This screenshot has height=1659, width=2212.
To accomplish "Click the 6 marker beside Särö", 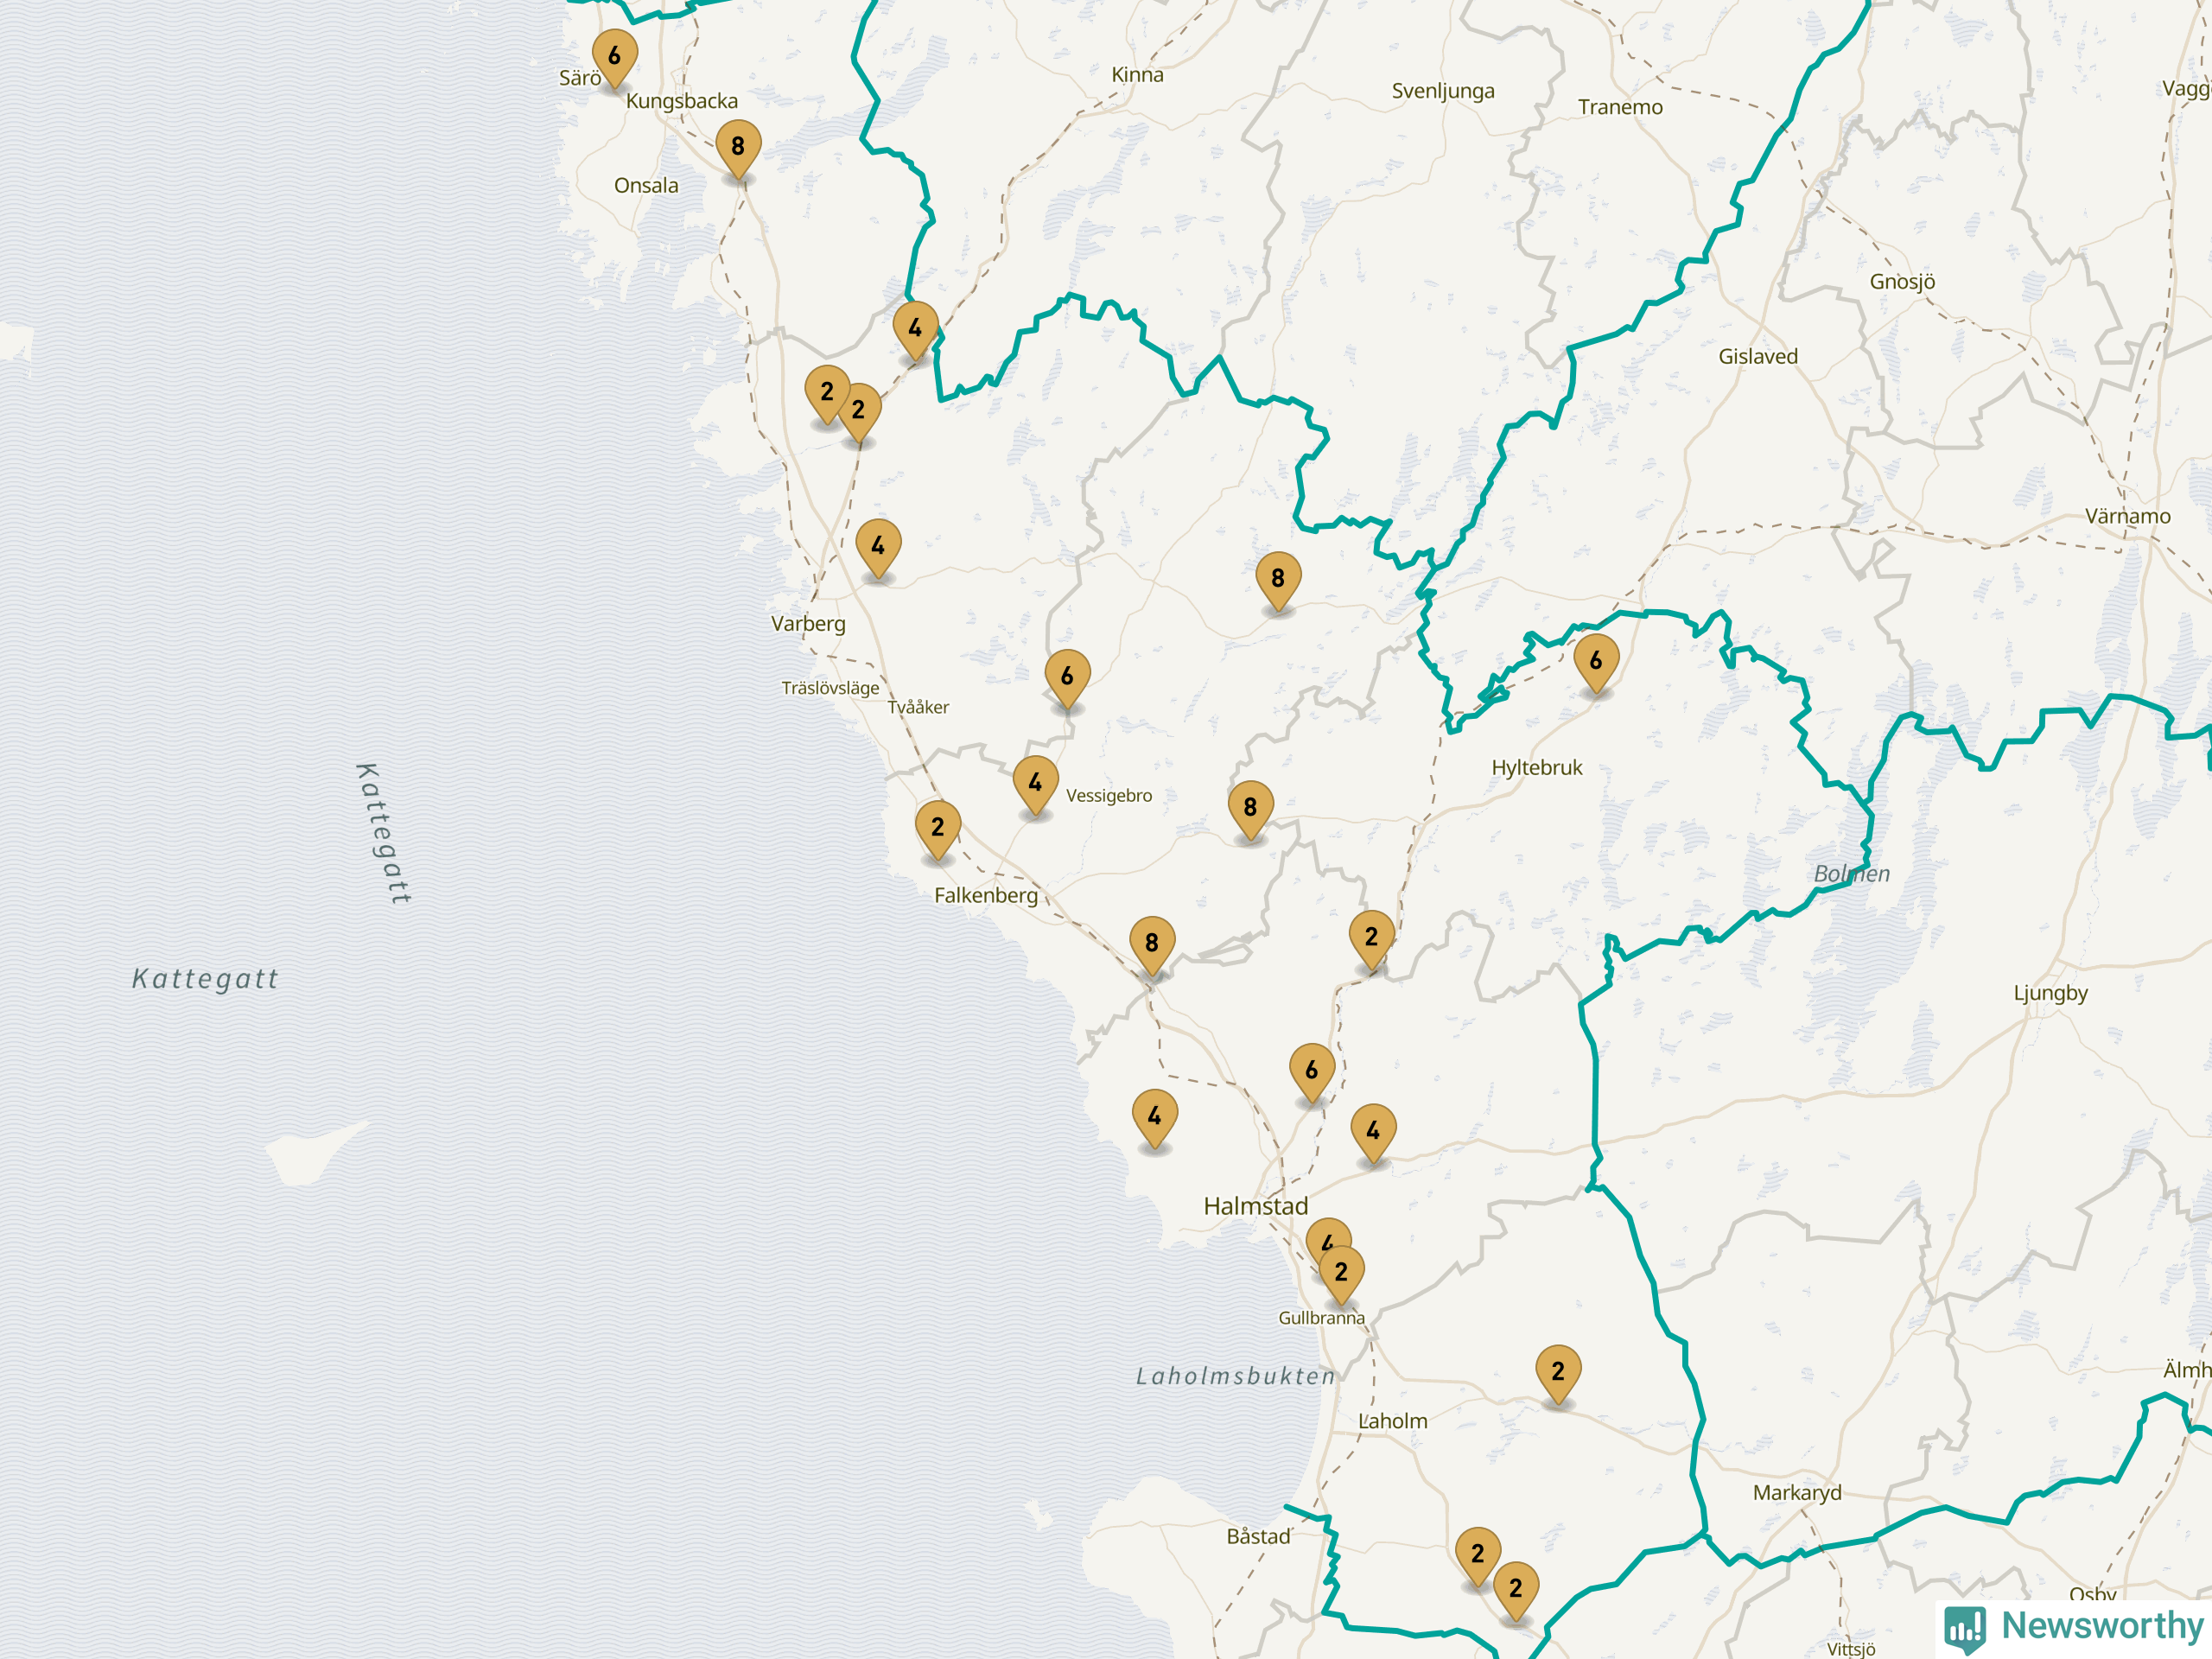I will [x=614, y=57].
